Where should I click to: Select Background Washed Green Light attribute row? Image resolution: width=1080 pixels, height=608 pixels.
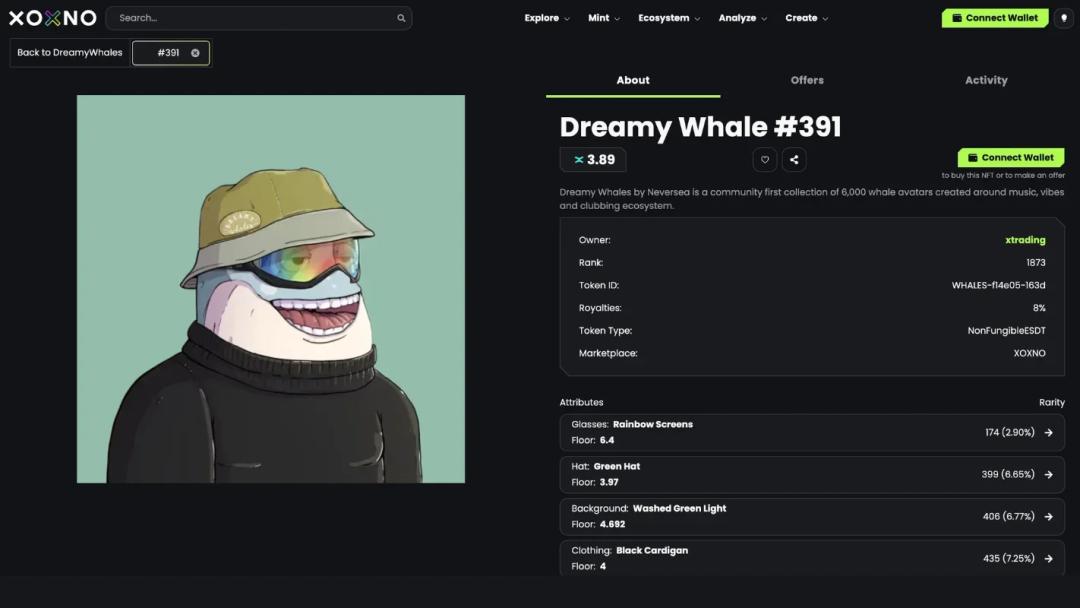pos(812,516)
